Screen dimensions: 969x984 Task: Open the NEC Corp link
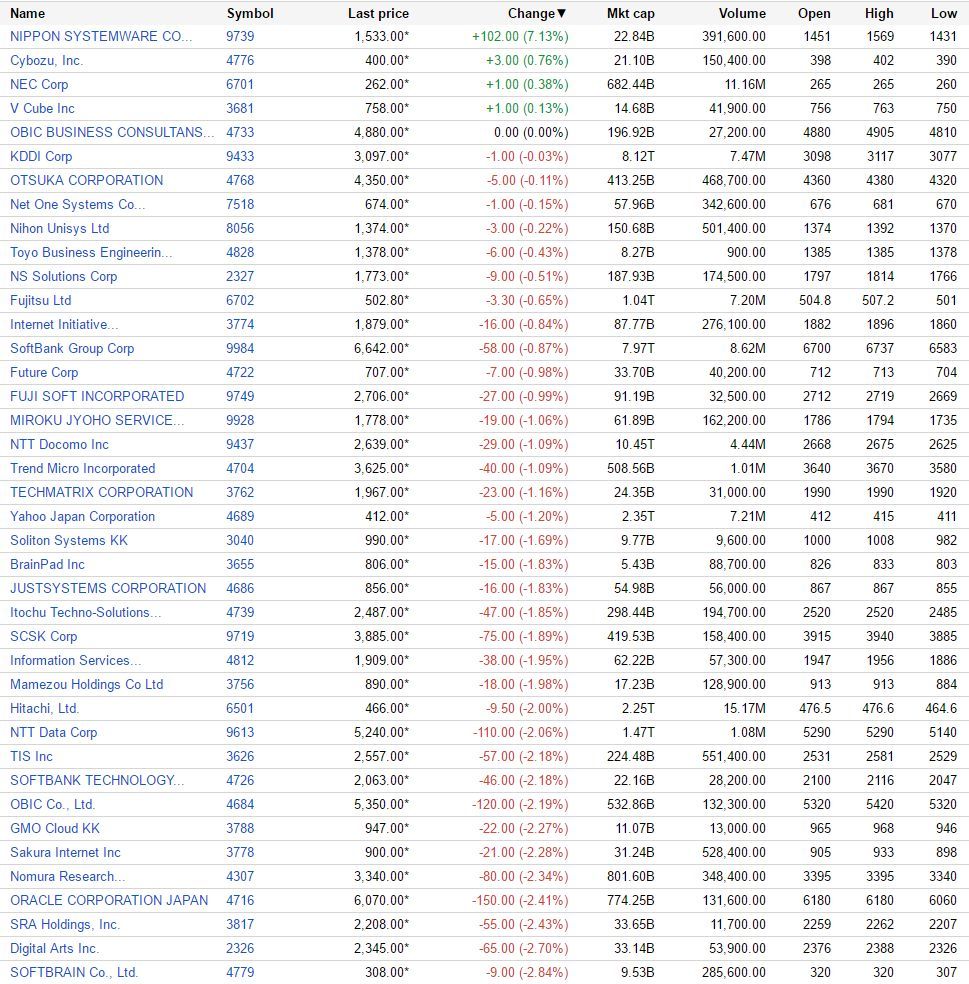coord(39,84)
